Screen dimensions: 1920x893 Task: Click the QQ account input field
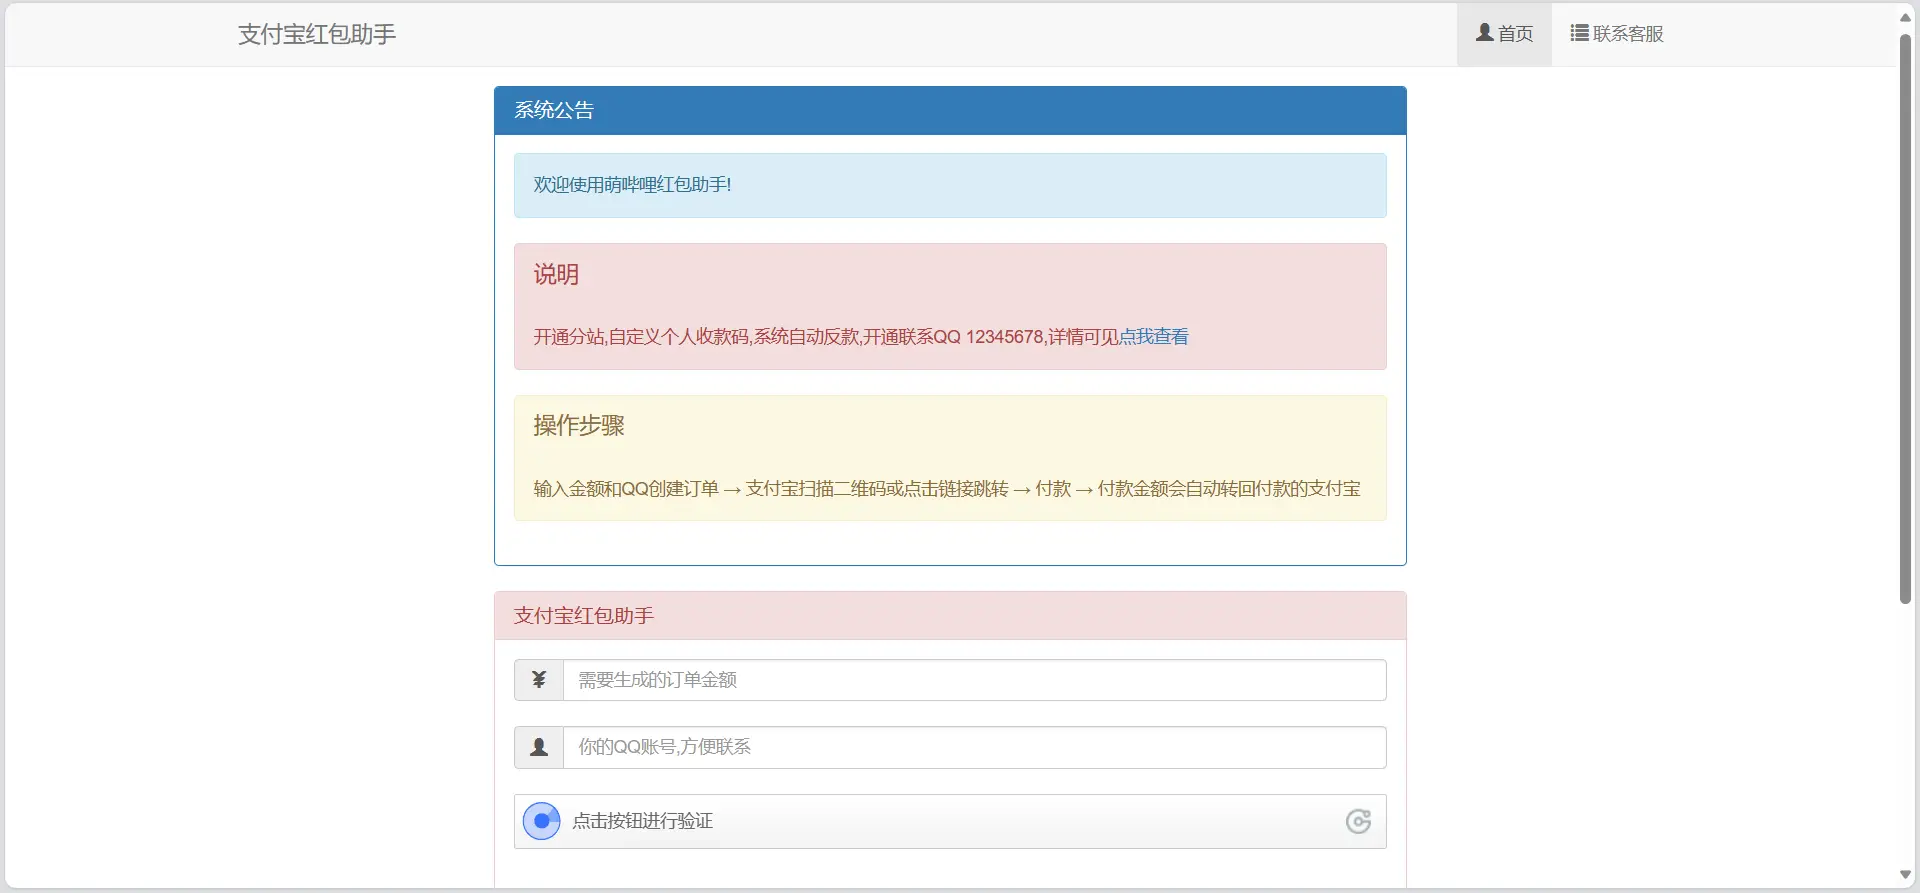point(975,747)
